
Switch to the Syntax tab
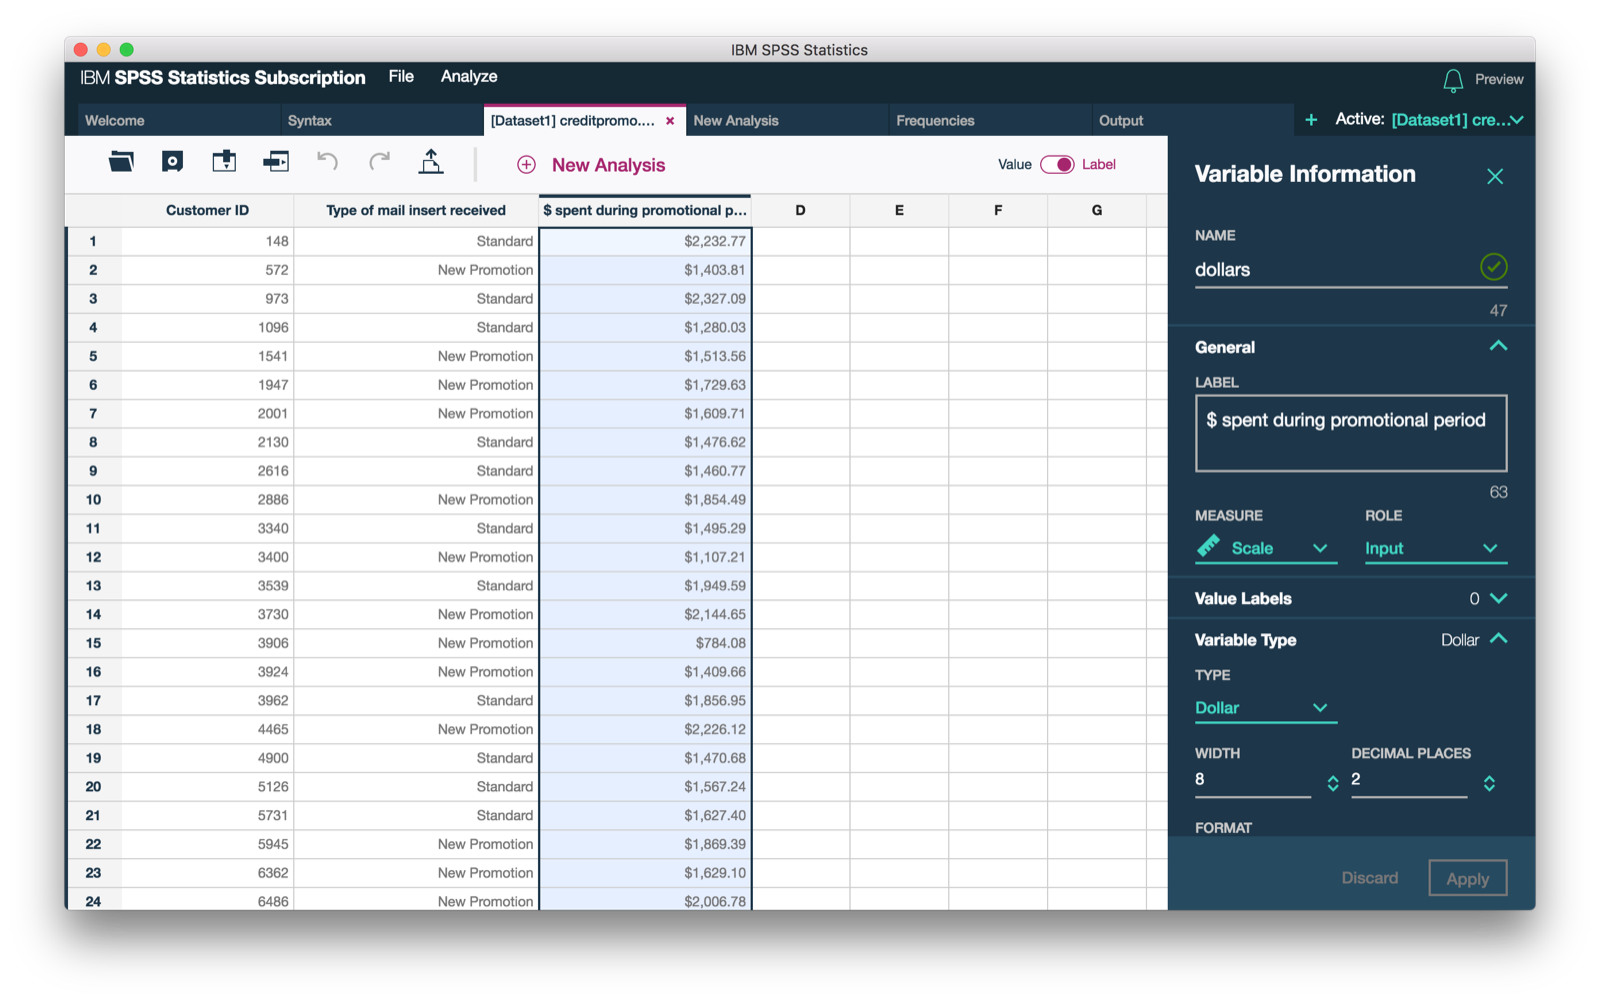click(382, 120)
